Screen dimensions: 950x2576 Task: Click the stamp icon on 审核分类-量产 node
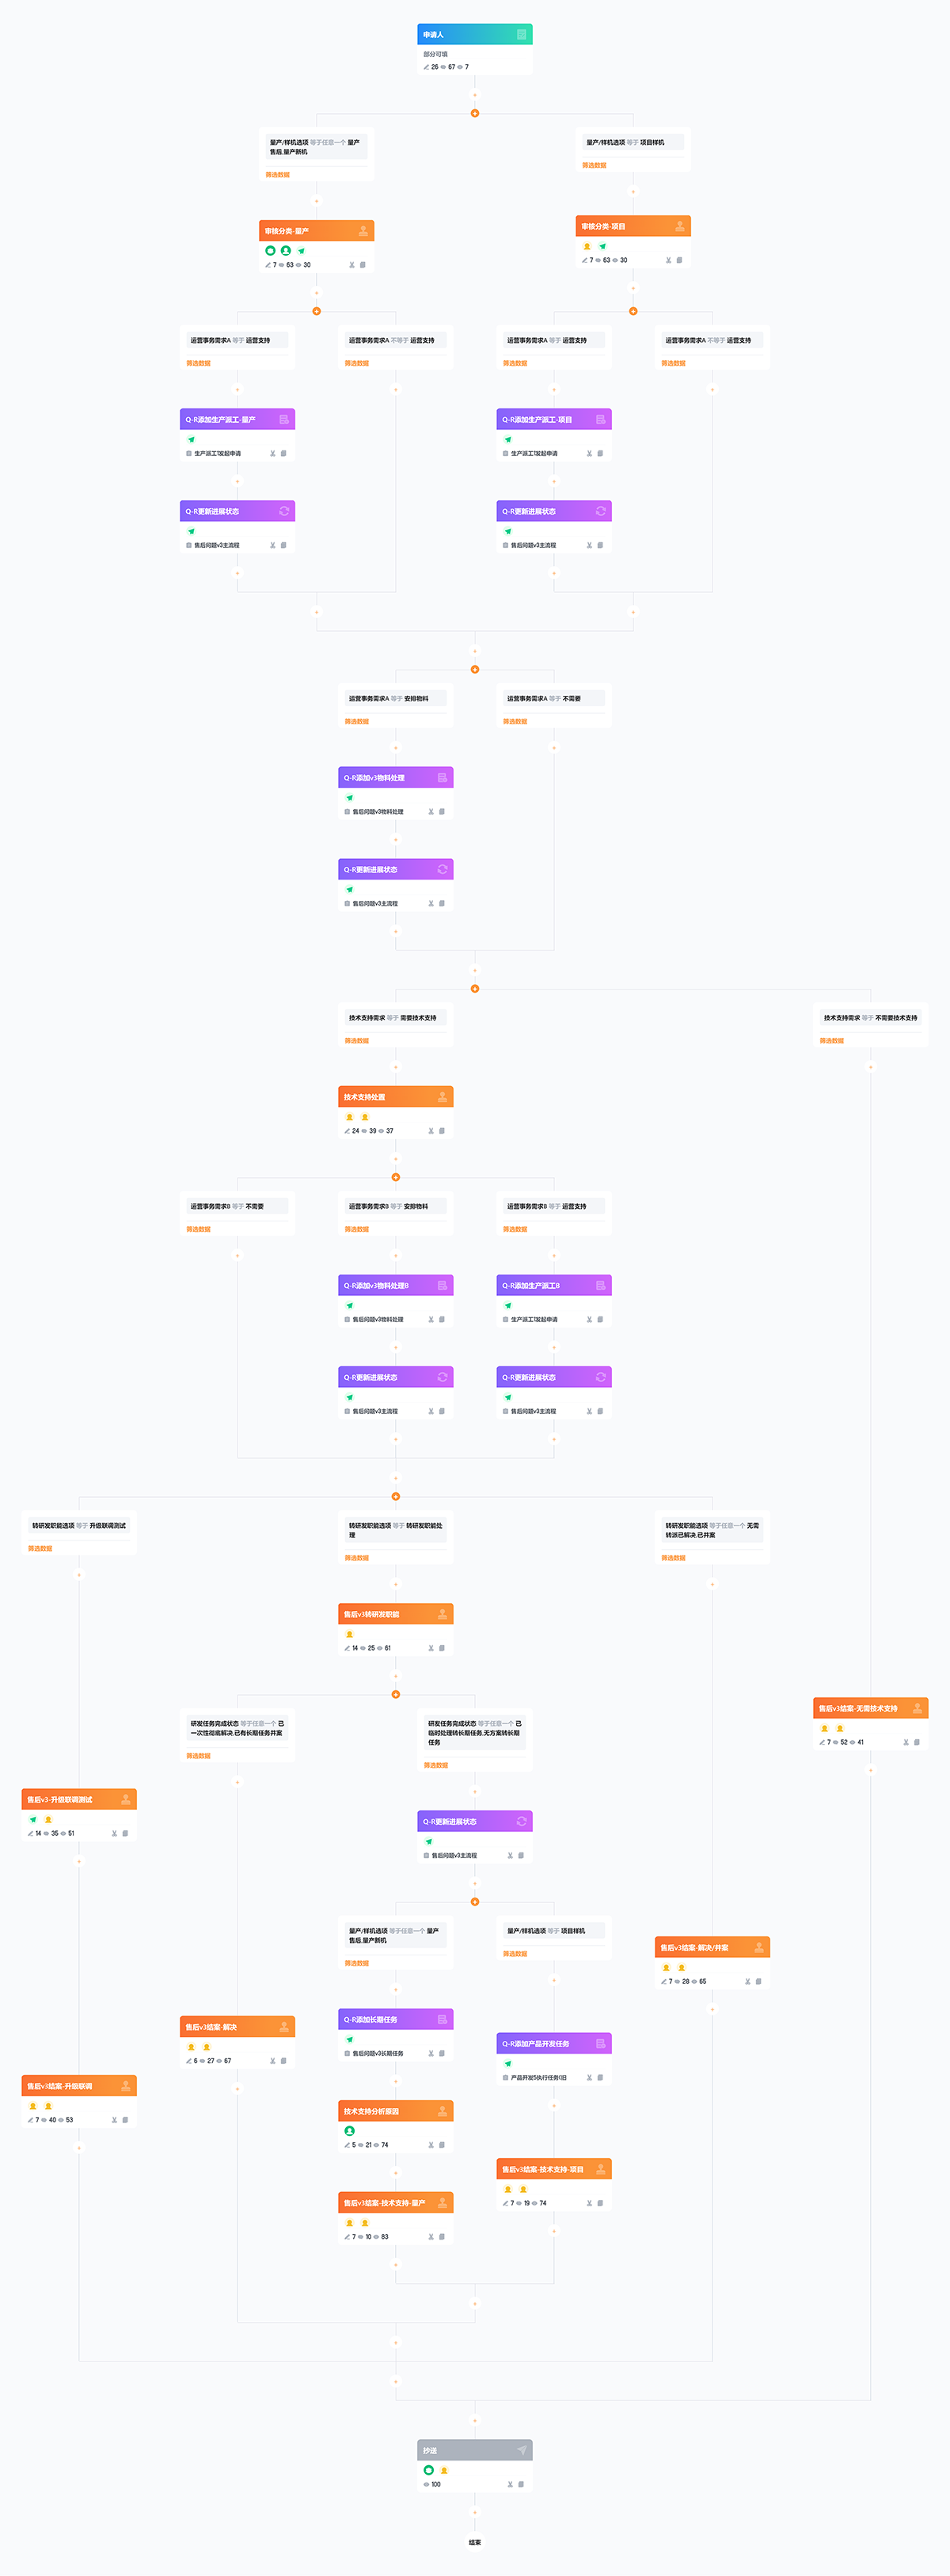click(x=363, y=231)
